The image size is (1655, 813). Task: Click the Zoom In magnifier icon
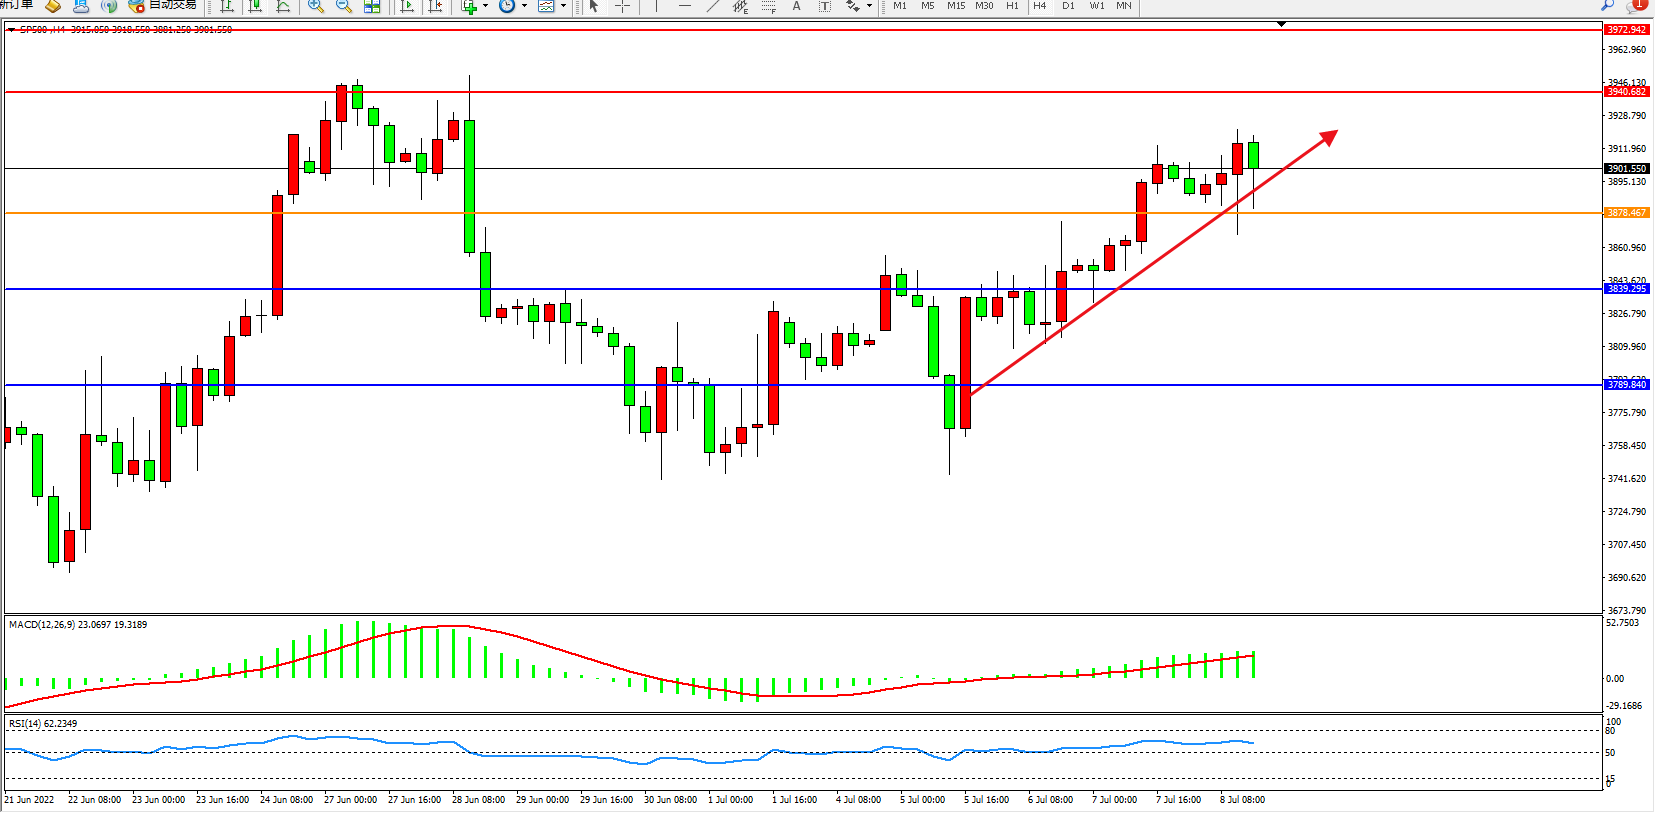pos(315,6)
